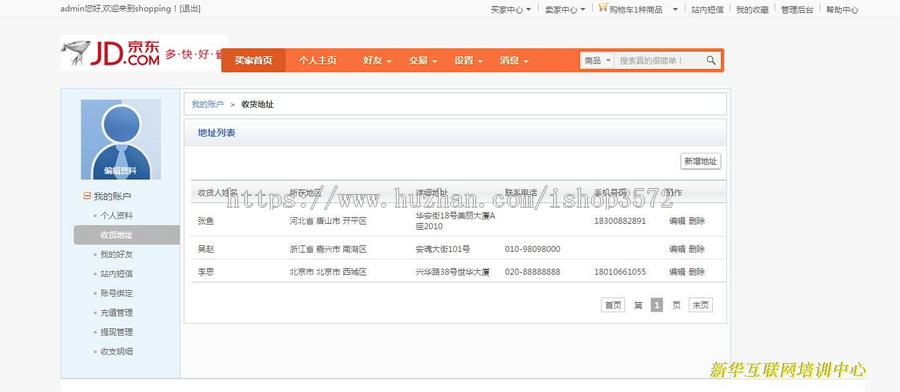Open 充值管理 in sidebar
This screenshot has width=900, height=392.
[x=117, y=313]
